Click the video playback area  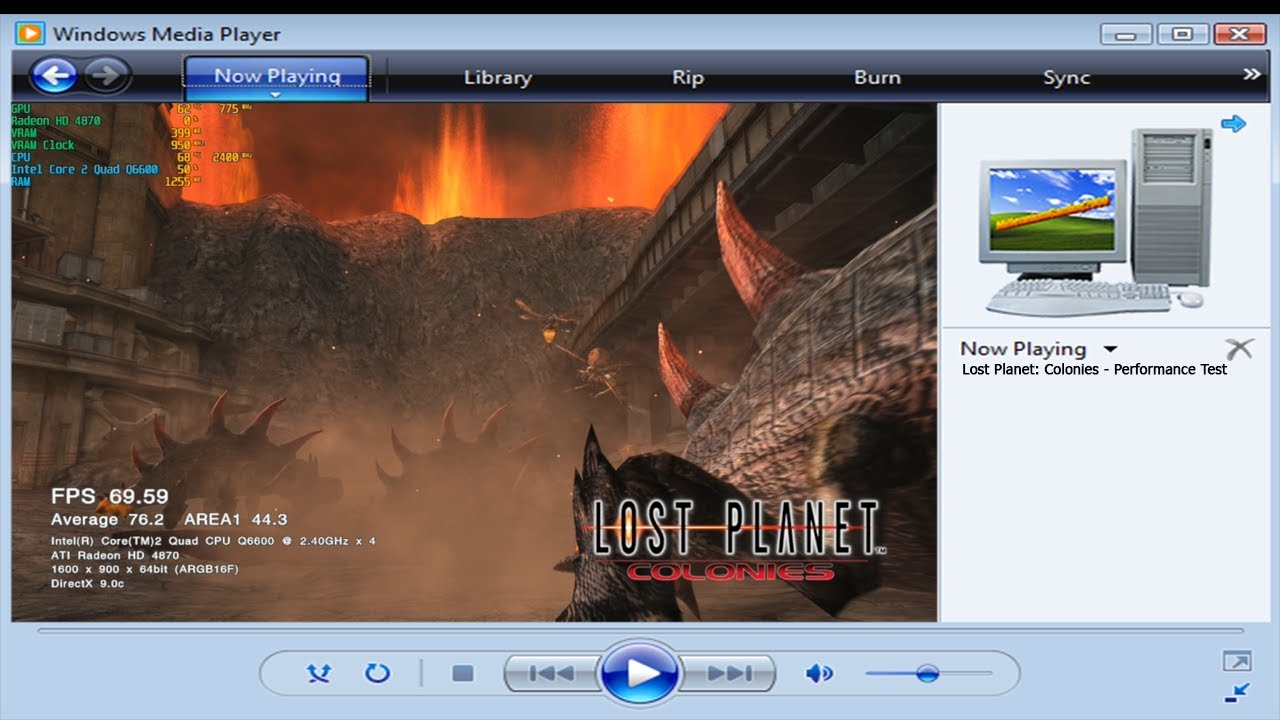pyautogui.click(x=474, y=362)
